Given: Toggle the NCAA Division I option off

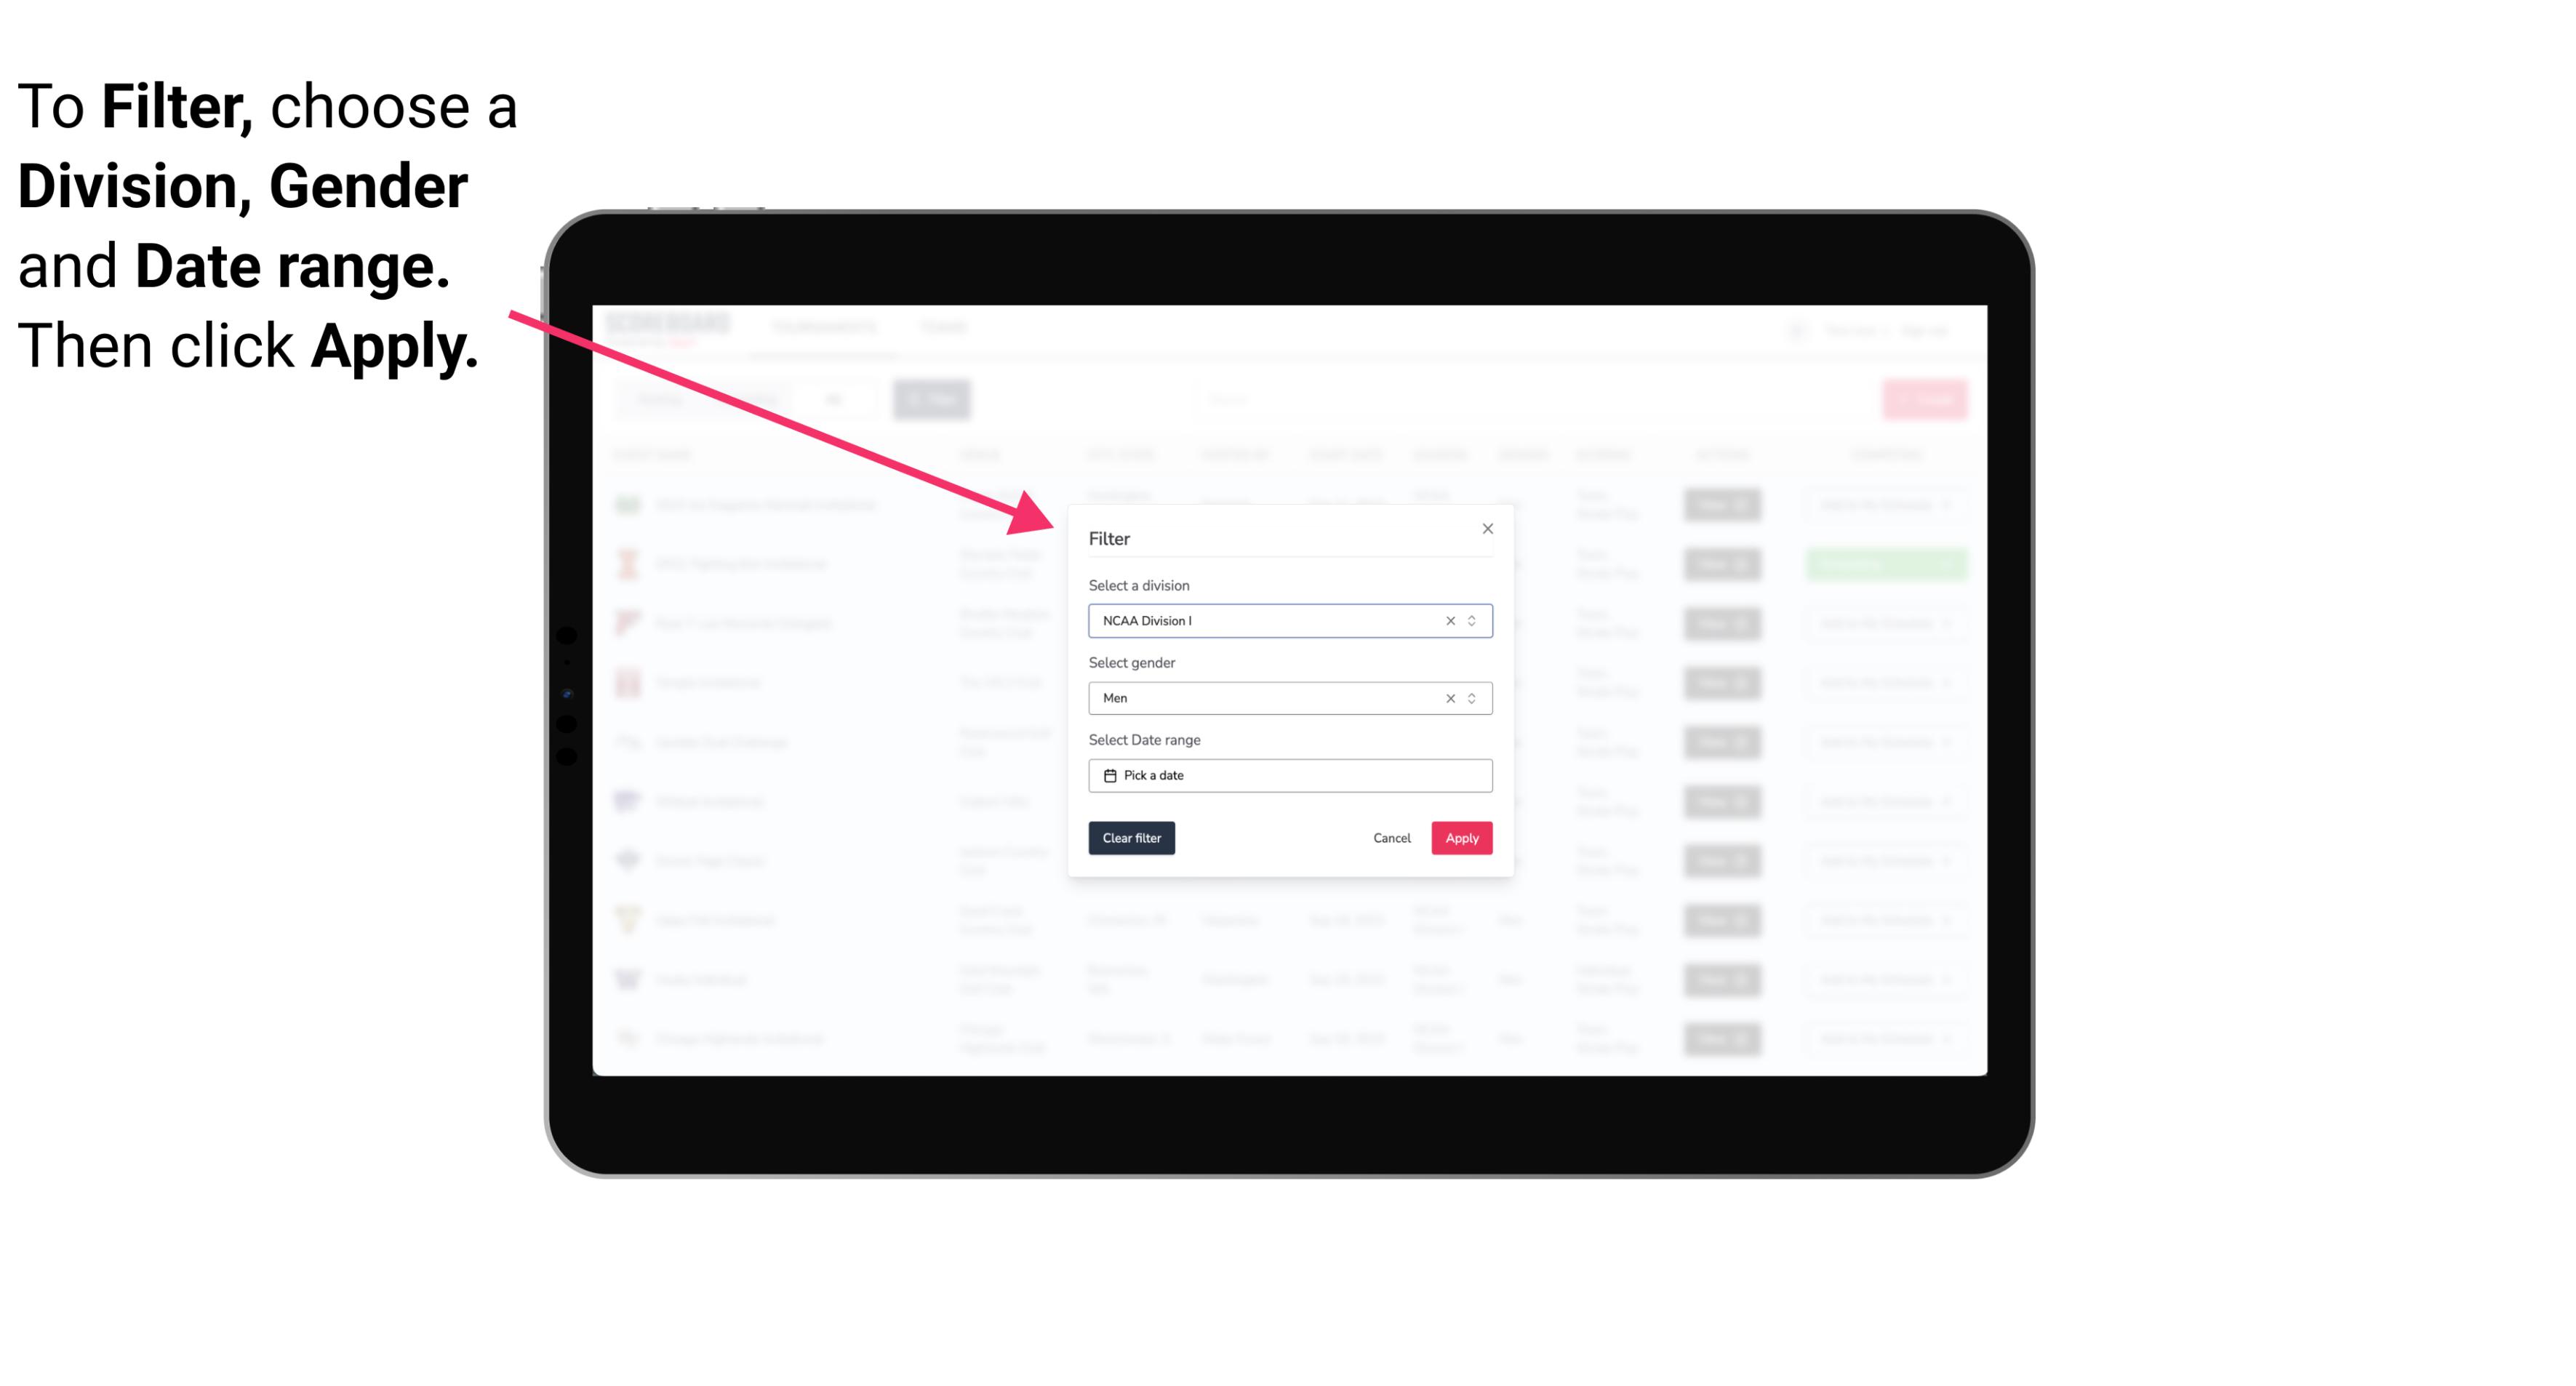Looking at the screenshot, I should click(1447, 620).
